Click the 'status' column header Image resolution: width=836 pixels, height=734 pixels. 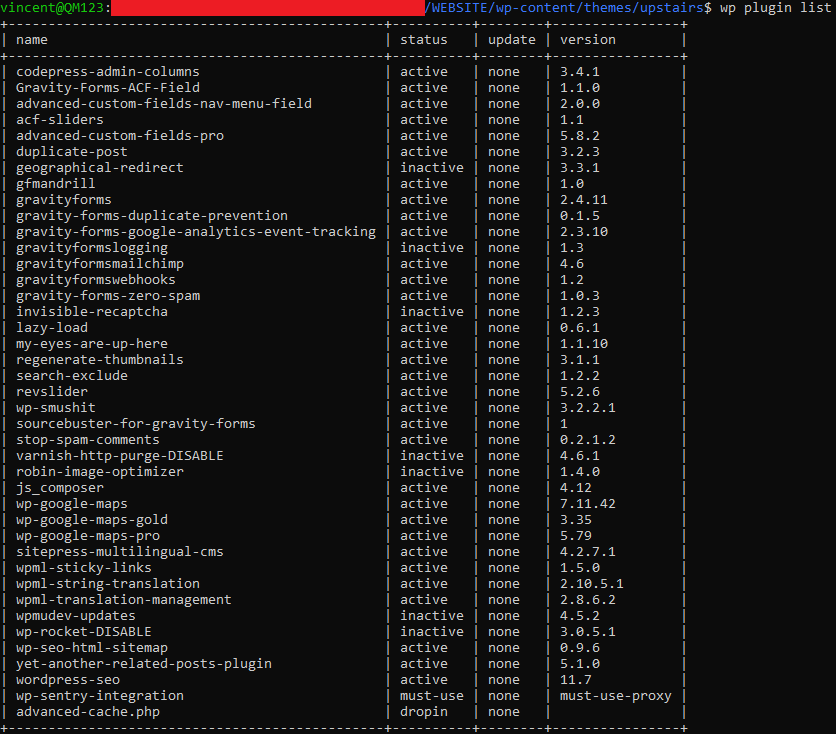[x=424, y=40]
